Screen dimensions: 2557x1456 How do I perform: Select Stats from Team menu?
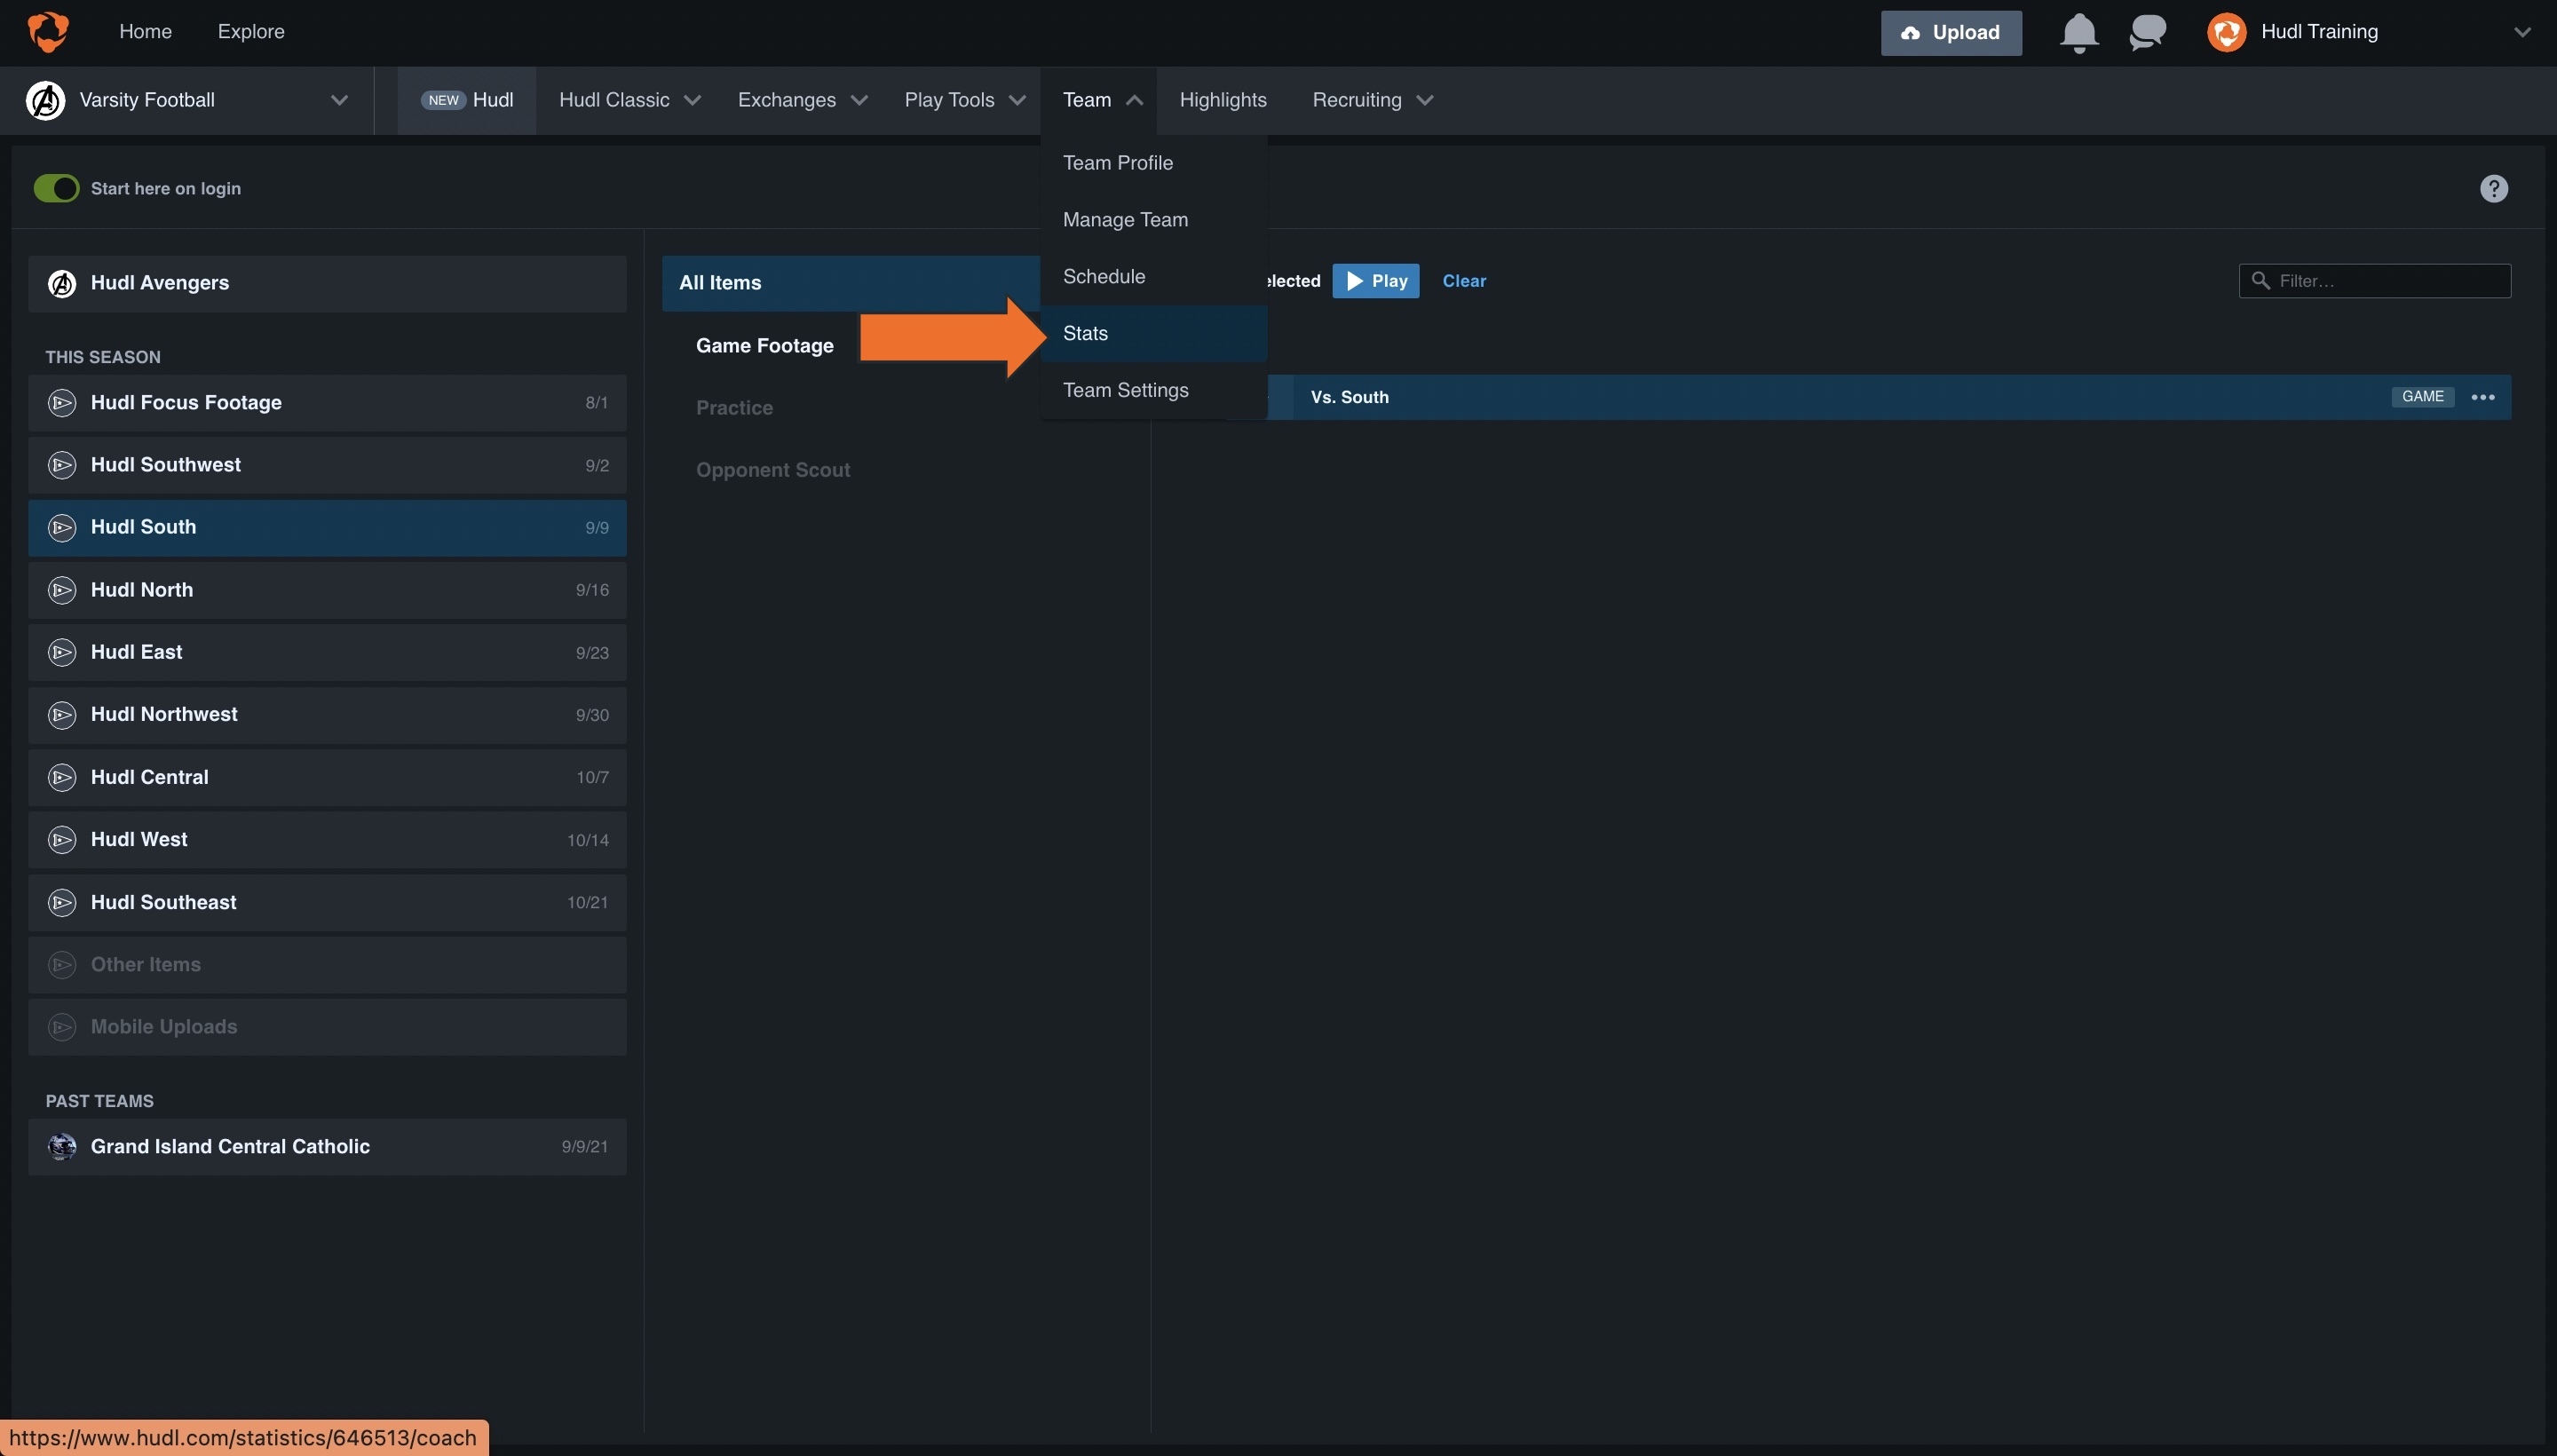coord(1153,334)
